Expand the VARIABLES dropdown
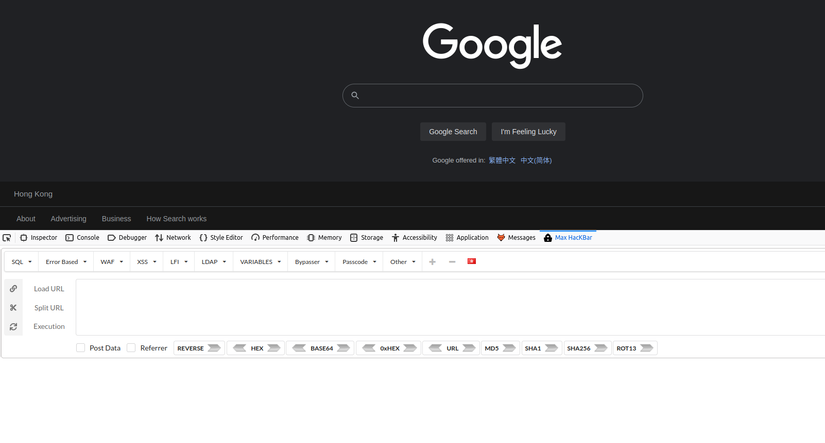This screenshot has height=443, width=825. click(260, 261)
